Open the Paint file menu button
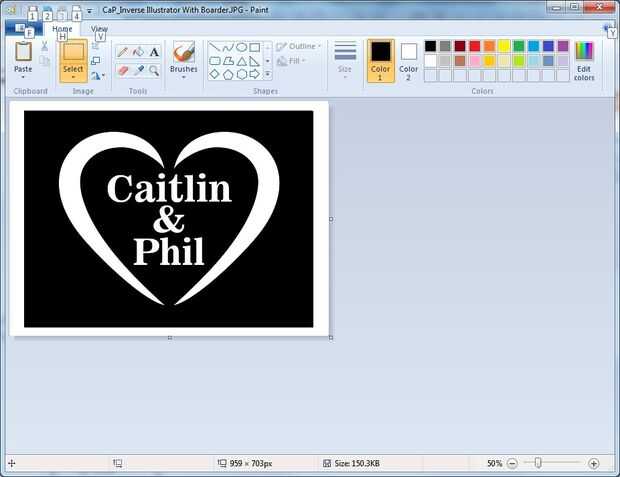Image resolution: width=620 pixels, height=477 pixels. 24,28
